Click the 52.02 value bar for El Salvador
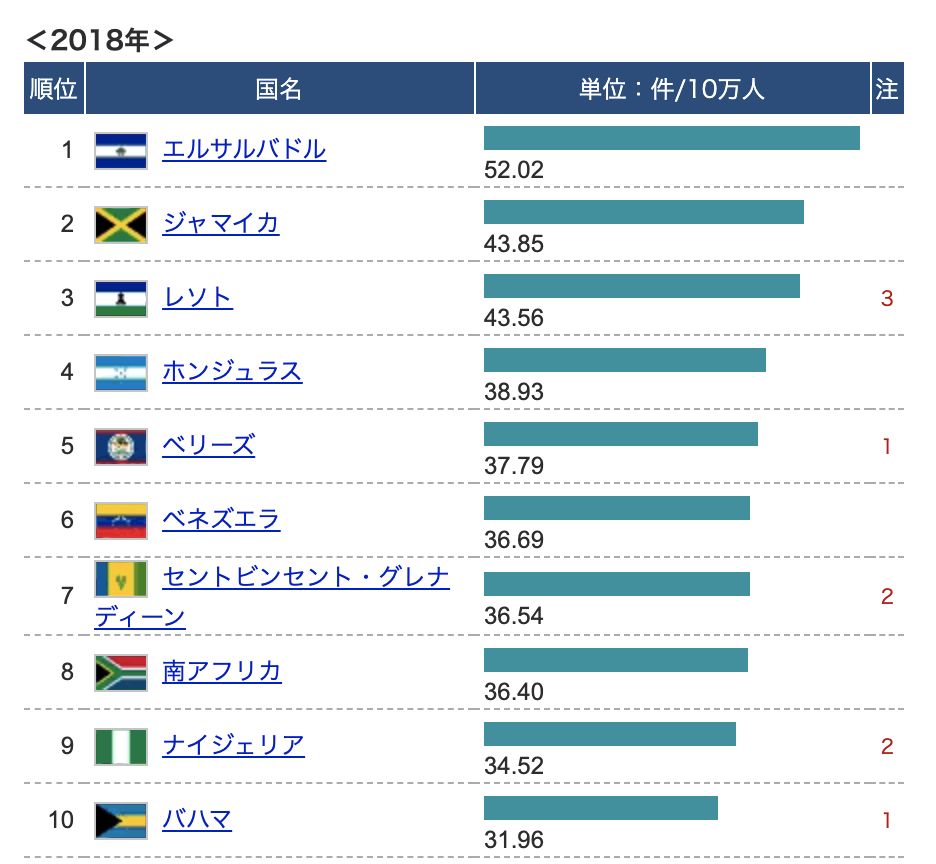 tap(671, 138)
